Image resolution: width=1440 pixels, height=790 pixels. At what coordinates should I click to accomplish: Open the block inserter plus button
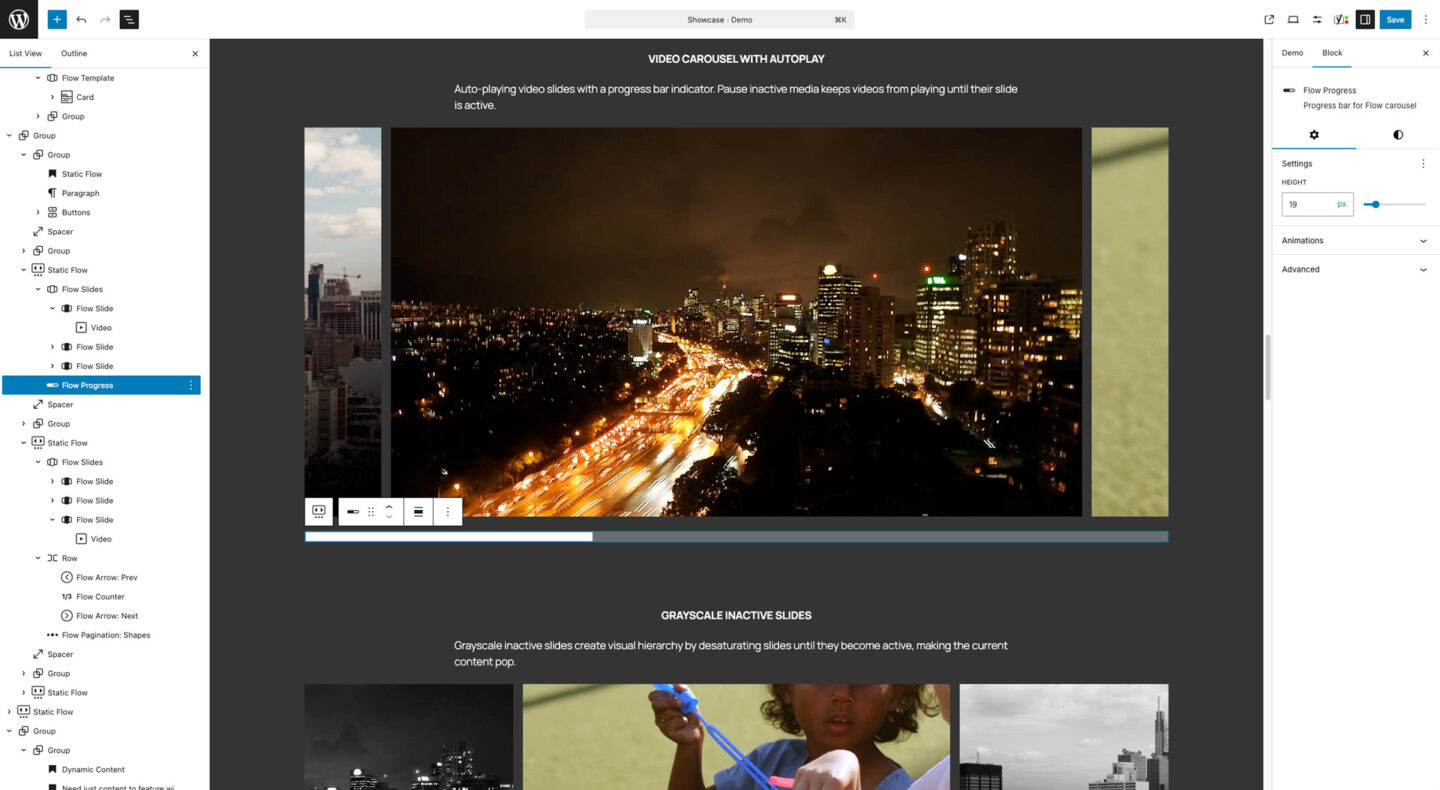(57, 19)
